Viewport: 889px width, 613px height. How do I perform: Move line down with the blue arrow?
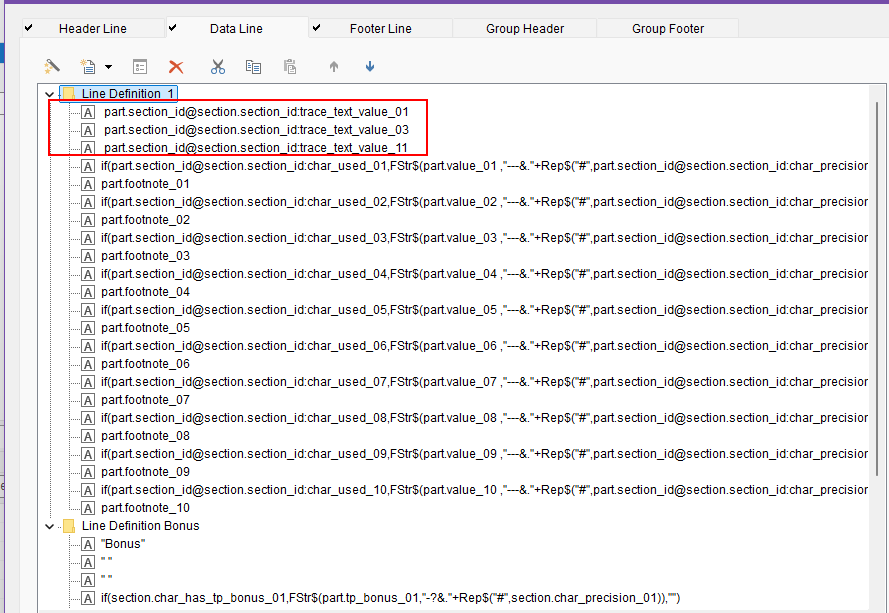[369, 66]
